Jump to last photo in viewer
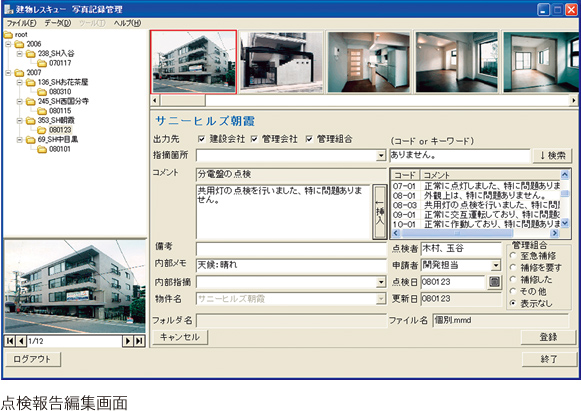The width and height of the screenshot is (581, 411). [139, 341]
